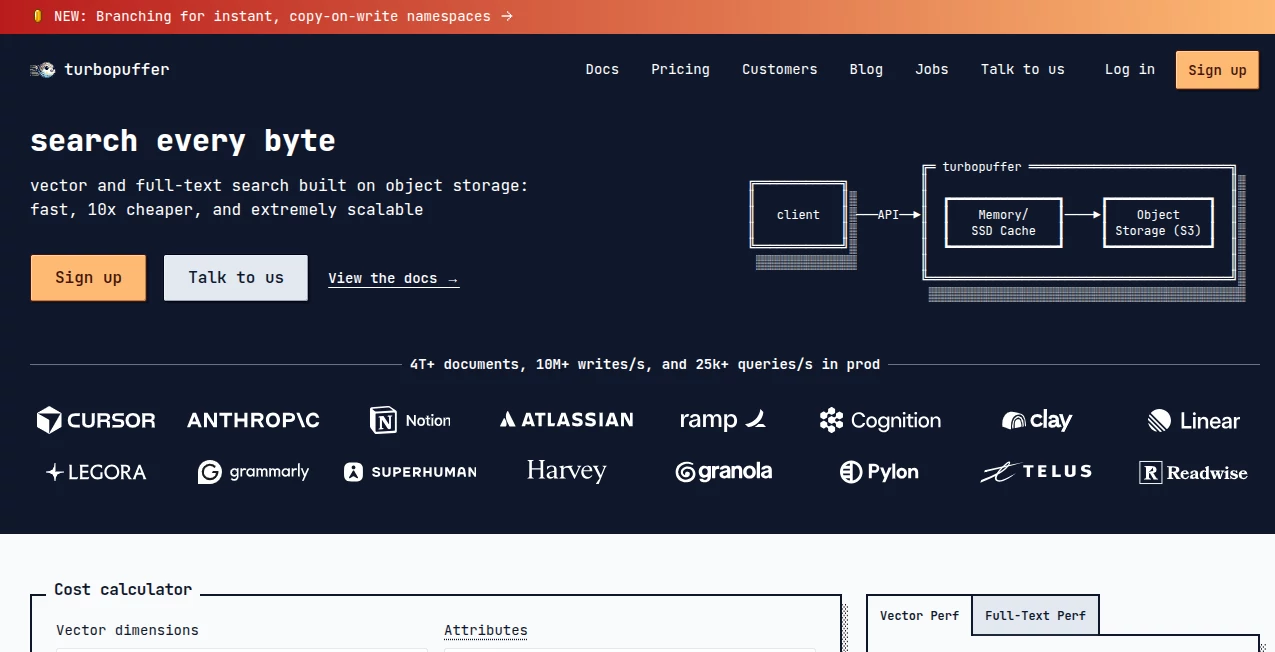Viewport: 1275px width, 652px height.
Task: Click the client box in diagram
Action: 798,215
